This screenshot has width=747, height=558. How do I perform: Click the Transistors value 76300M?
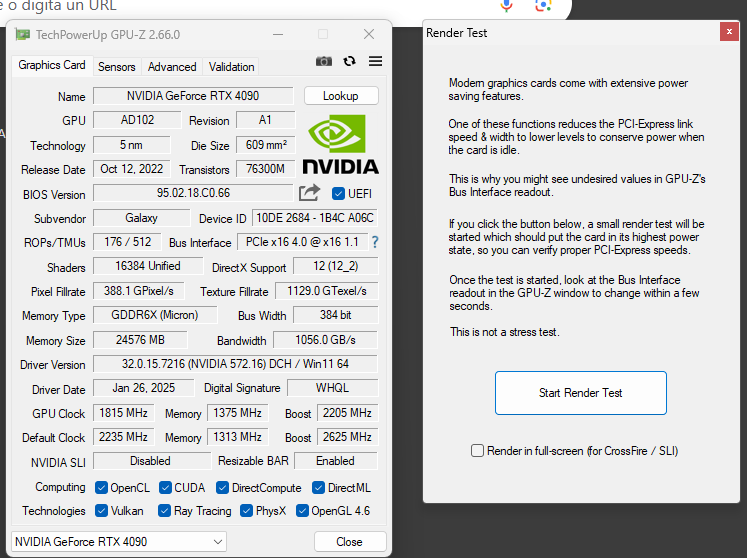point(265,169)
